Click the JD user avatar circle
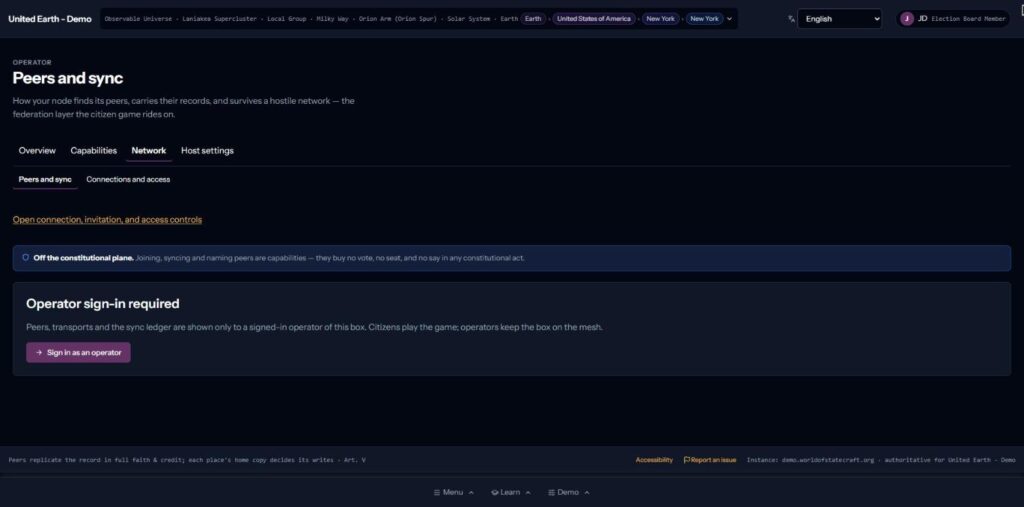1024x507 pixels. (906, 19)
